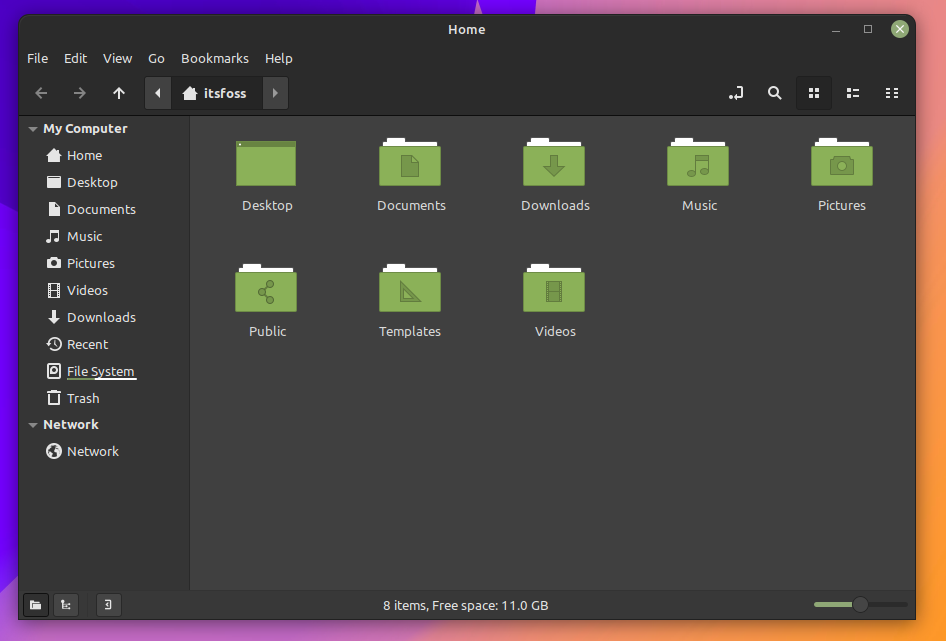Collapse the Network section

click(x=33, y=425)
